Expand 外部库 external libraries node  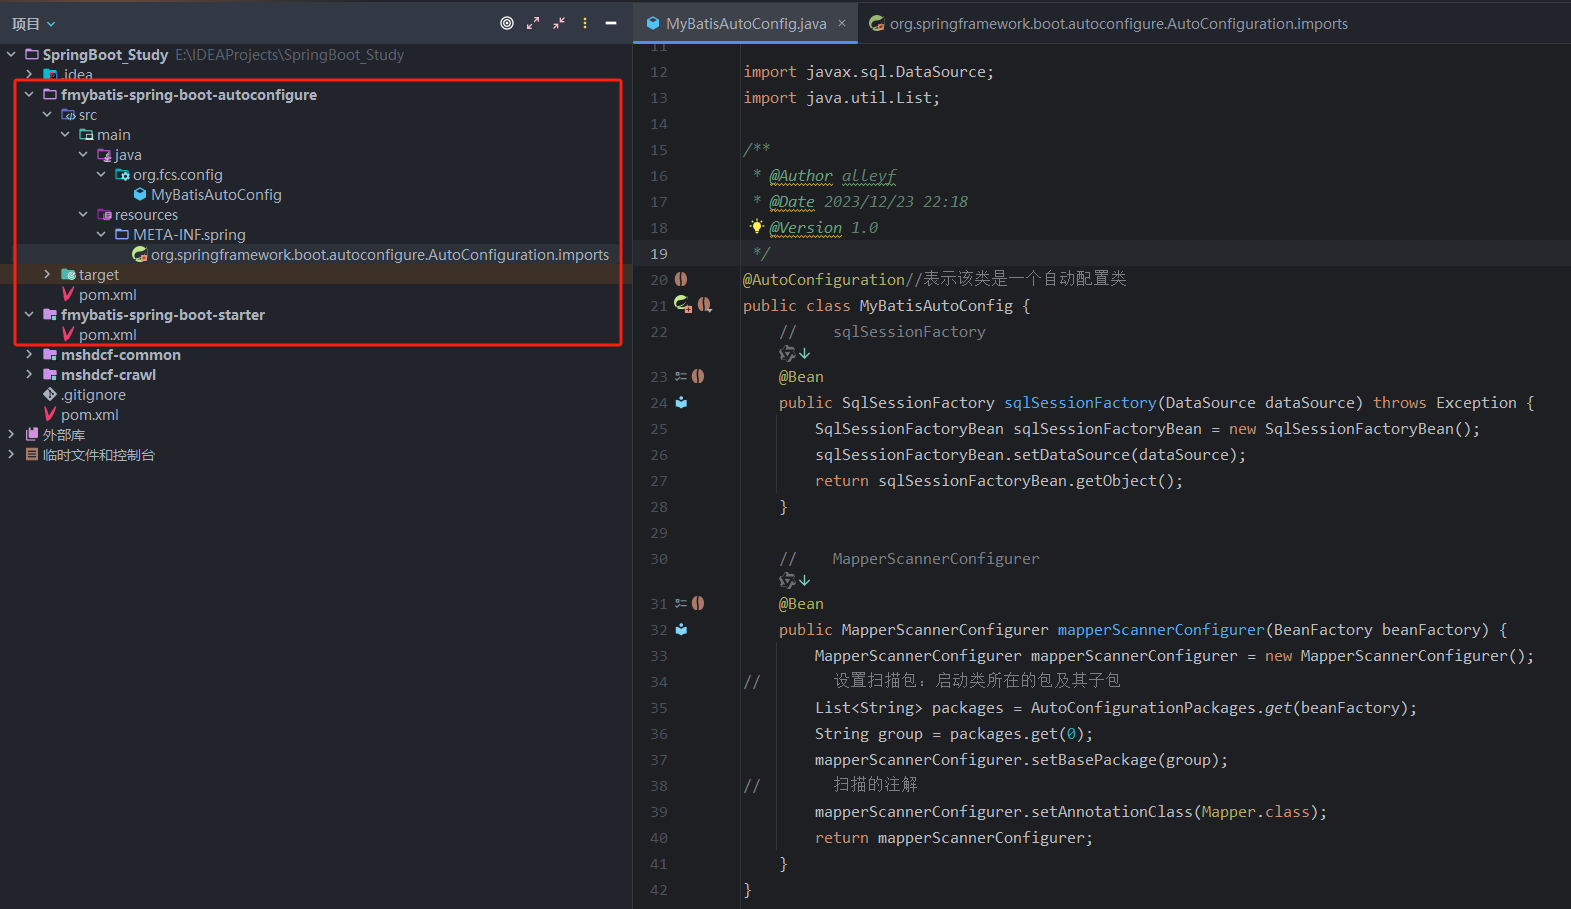pos(11,435)
